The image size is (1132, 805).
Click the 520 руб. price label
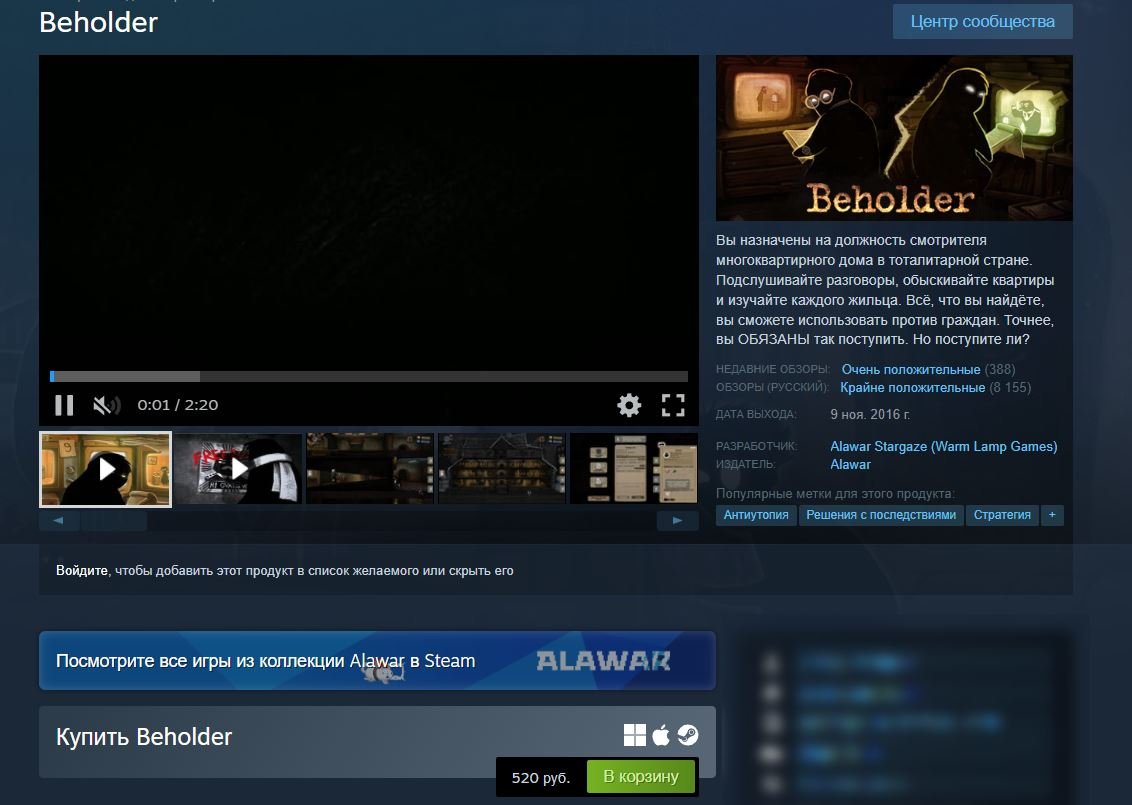coord(541,778)
